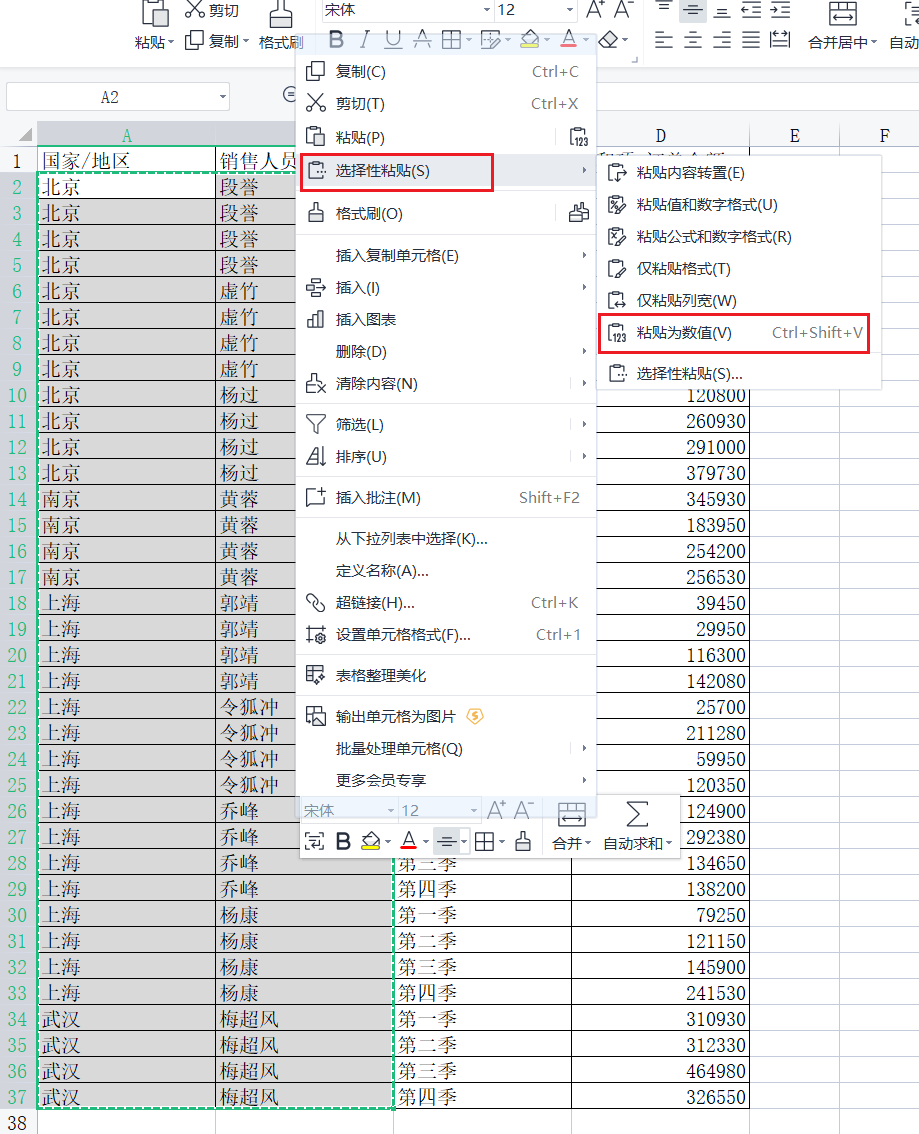The width and height of the screenshot is (919, 1134).
Task: Click the scissors 剪切 icon in ribbon
Action: click(195, 10)
